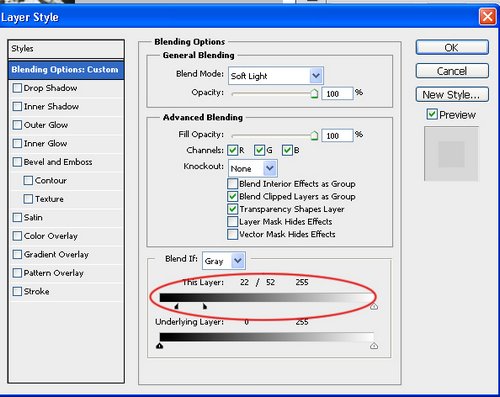The height and width of the screenshot is (397, 500).
Task: Click the Gradient Overlay style label
Action: click(56, 254)
